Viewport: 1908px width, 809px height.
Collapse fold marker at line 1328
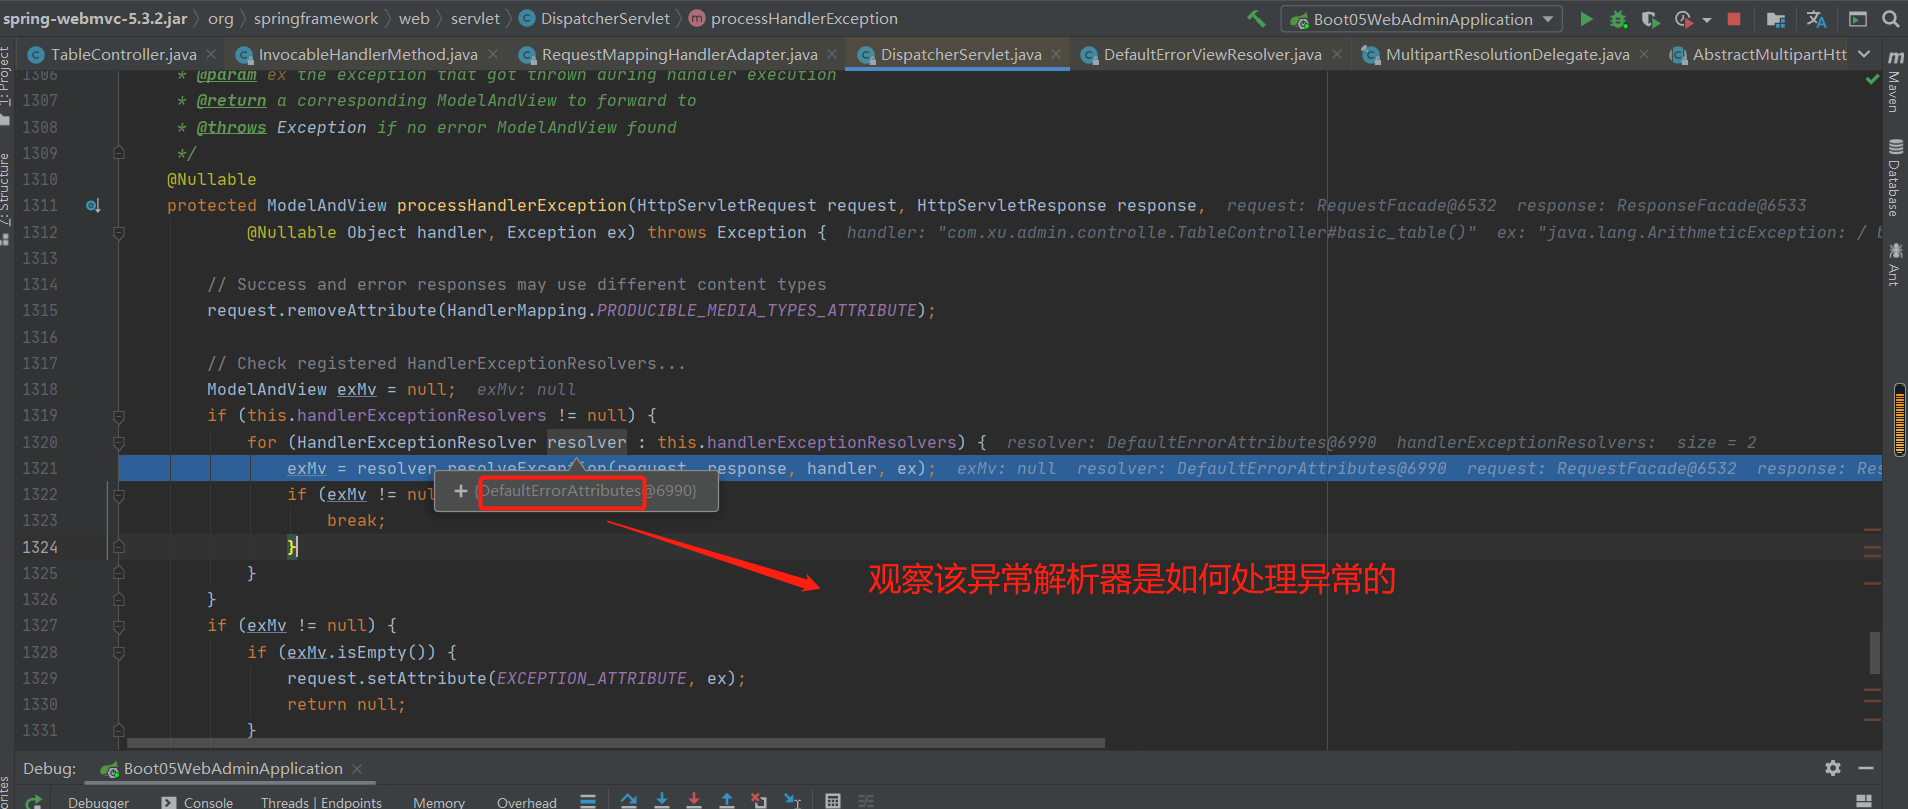(119, 652)
